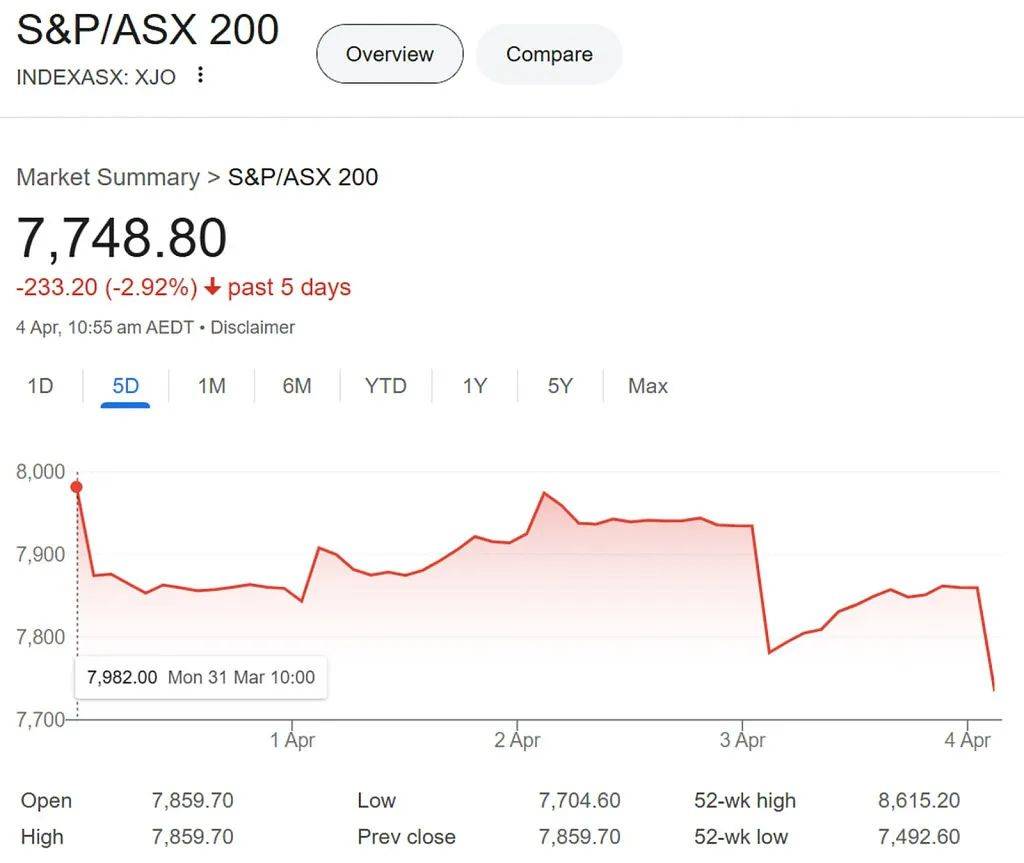Switch chart to 1M range

(x=212, y=386)
